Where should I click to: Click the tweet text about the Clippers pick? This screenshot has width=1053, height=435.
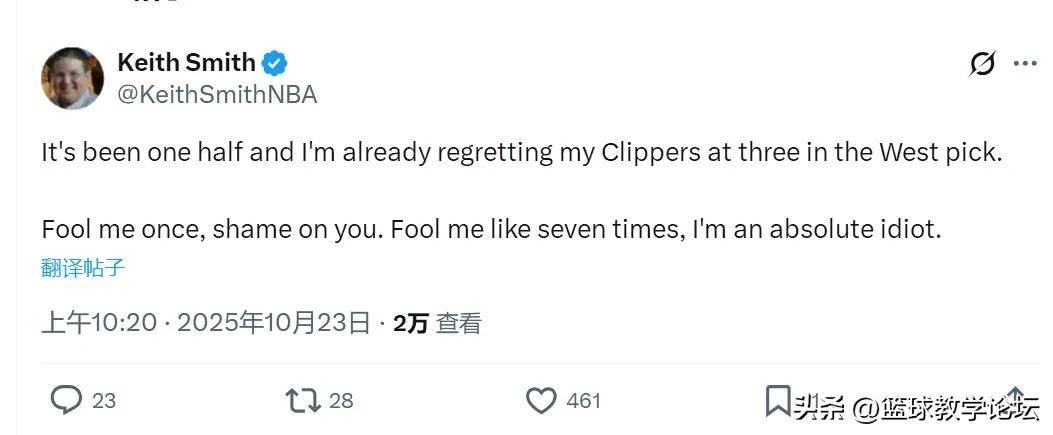(520, 153)
